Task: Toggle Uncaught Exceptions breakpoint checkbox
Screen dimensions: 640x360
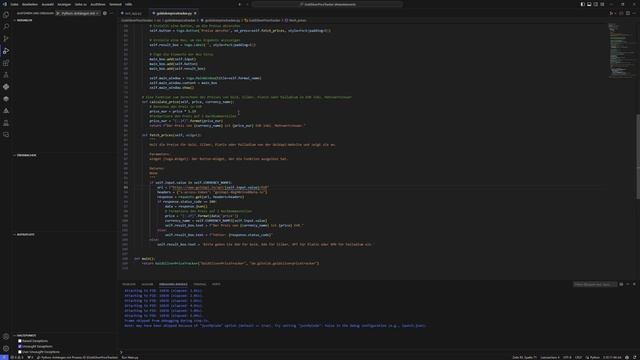Action: (x=20, y=346)
